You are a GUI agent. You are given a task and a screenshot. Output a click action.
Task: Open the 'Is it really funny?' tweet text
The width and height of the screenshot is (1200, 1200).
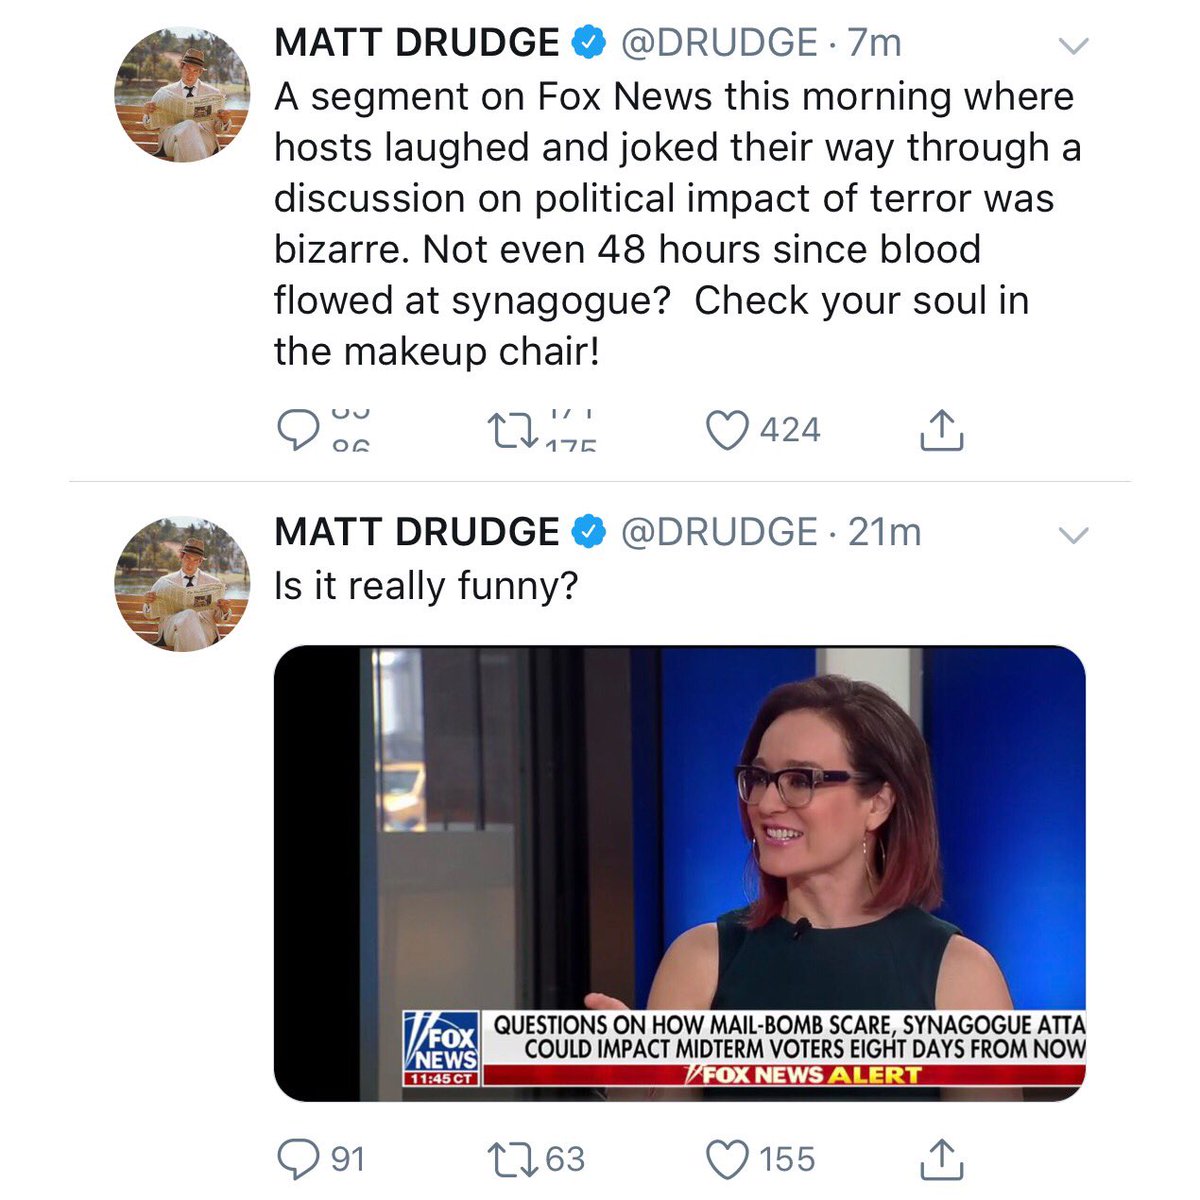426,586
